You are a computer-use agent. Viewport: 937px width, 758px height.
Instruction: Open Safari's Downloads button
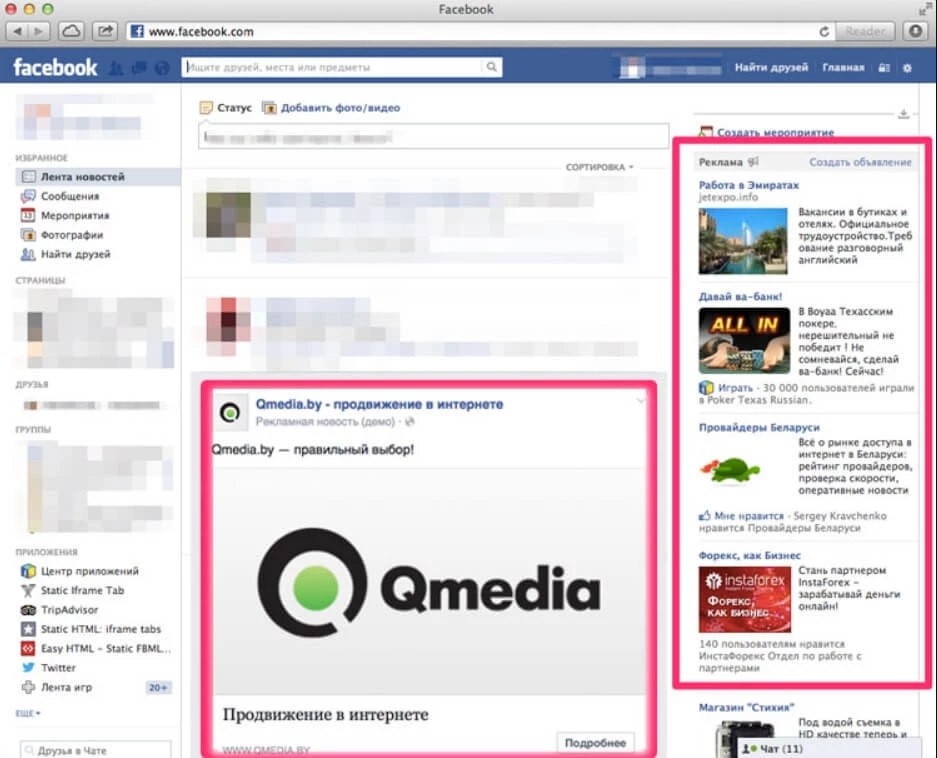coord(915,31)
